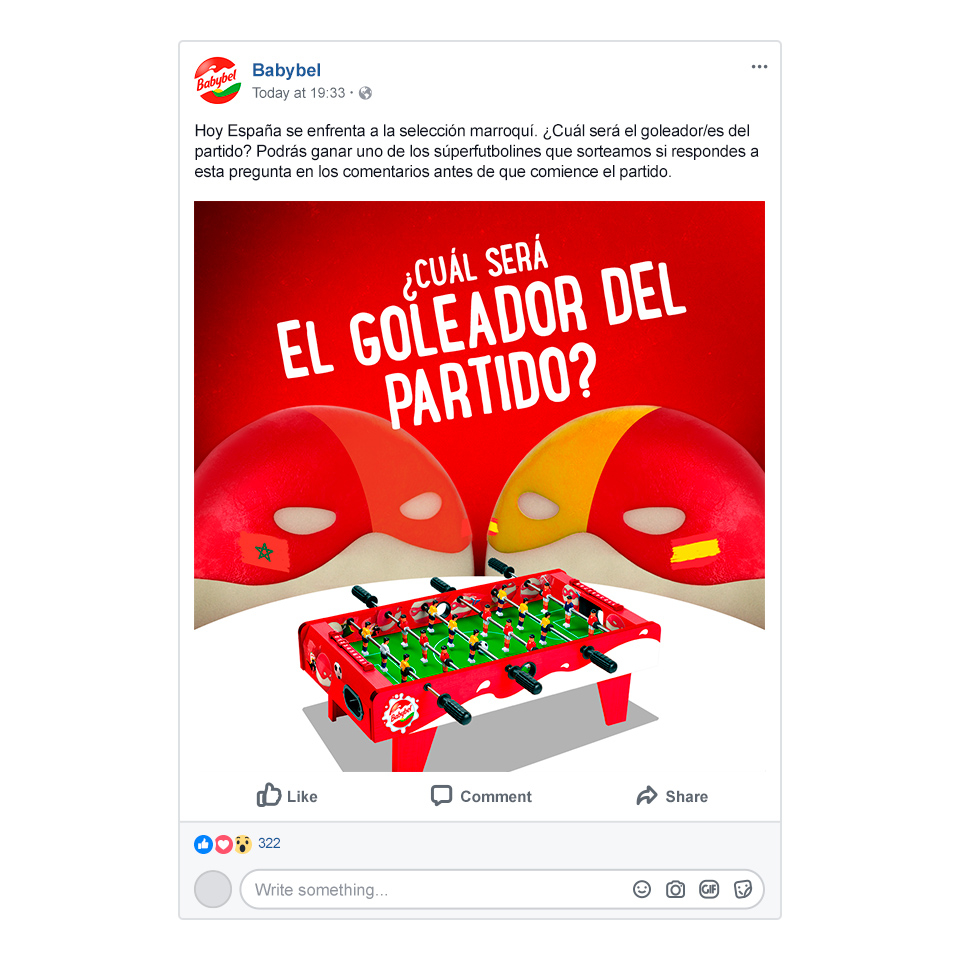Click the gray commenter avatar circle
The width and height of the screenshot is (960, 960).
pyautogui.click(x=212, y=889)
